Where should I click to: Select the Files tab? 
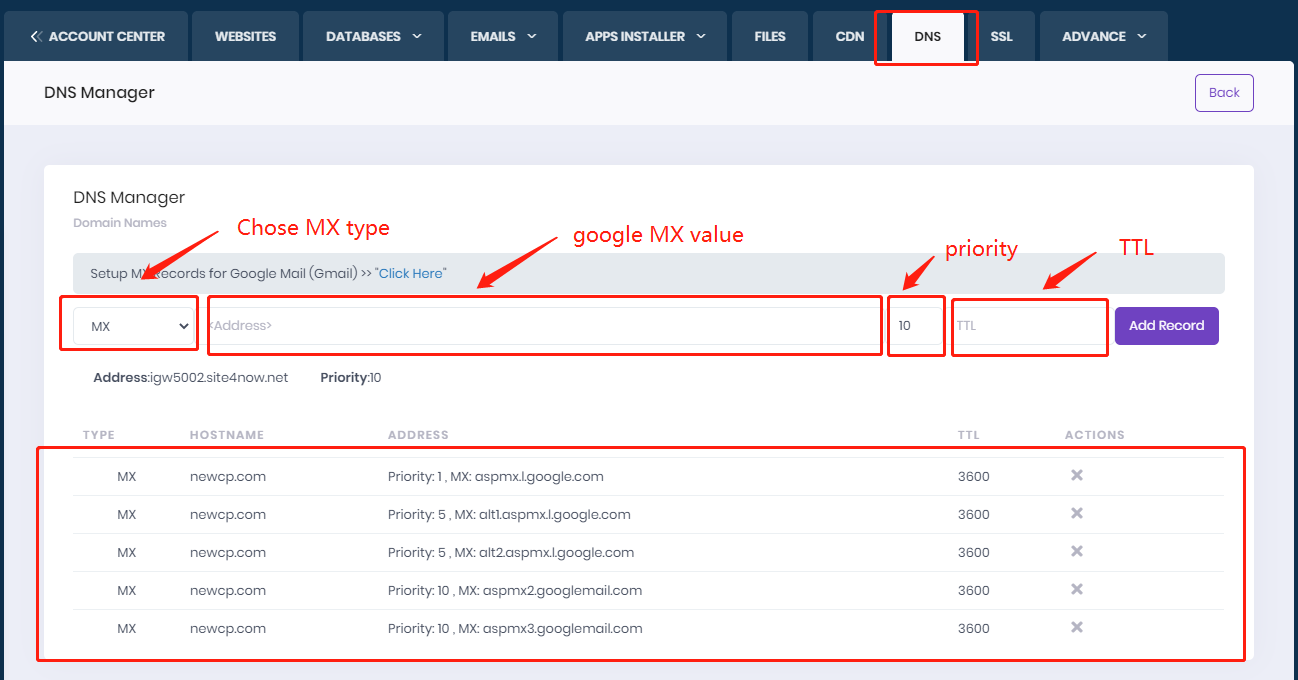[769, 36]
